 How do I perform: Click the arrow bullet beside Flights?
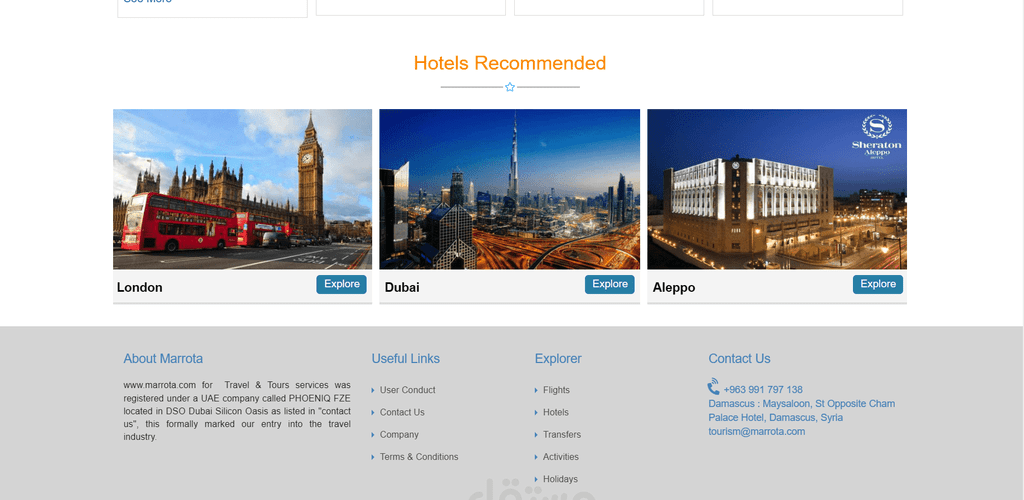[536, 390]
